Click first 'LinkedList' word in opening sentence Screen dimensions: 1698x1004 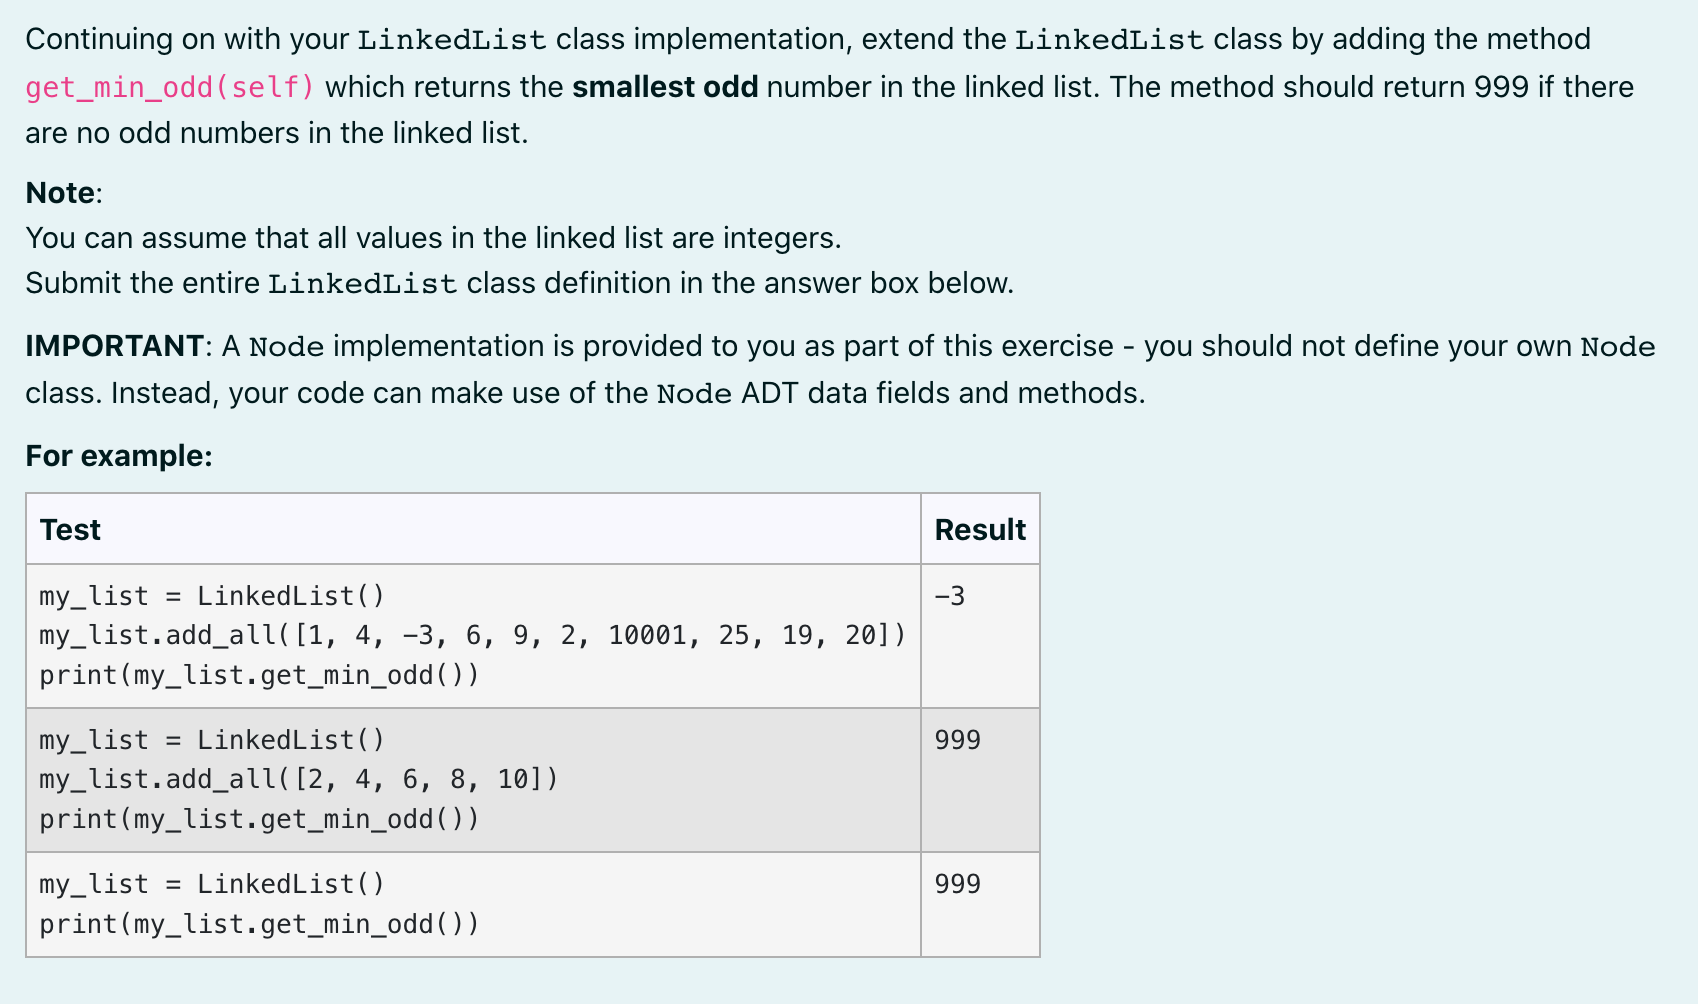click(x=452, y=40)
